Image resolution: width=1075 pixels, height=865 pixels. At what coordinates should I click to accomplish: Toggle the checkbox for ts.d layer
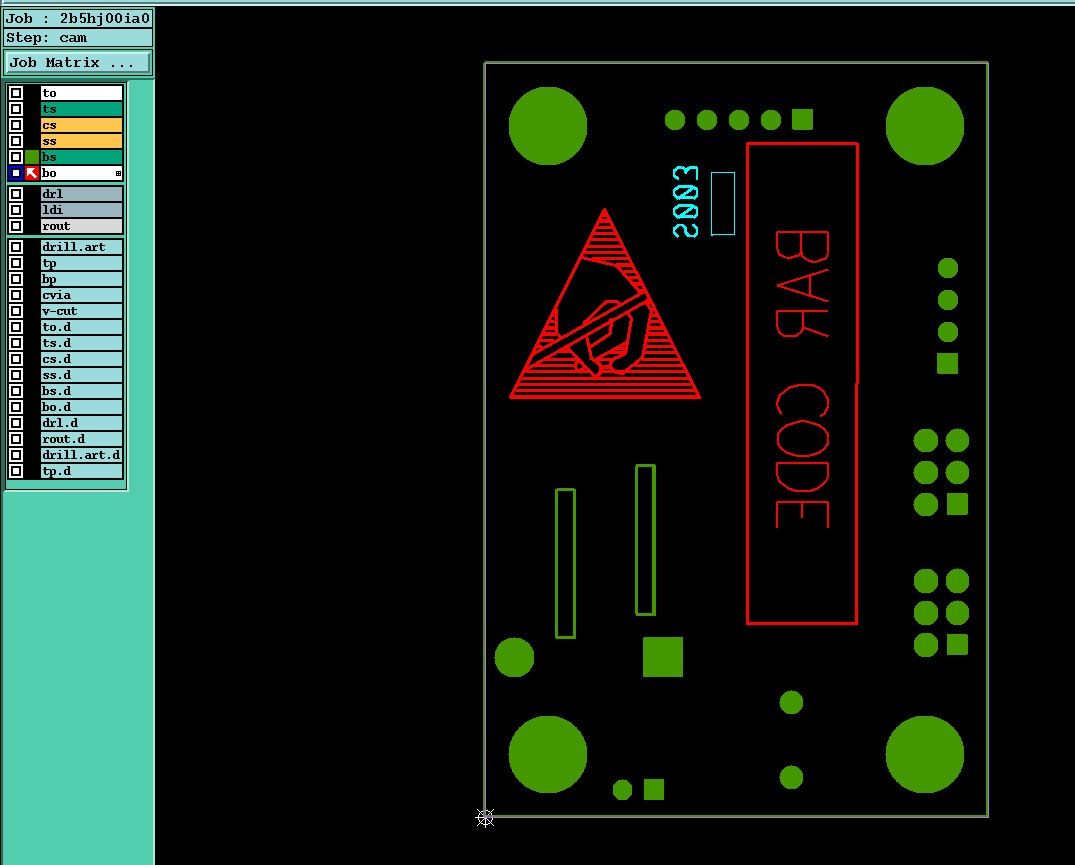click(16, 343)
